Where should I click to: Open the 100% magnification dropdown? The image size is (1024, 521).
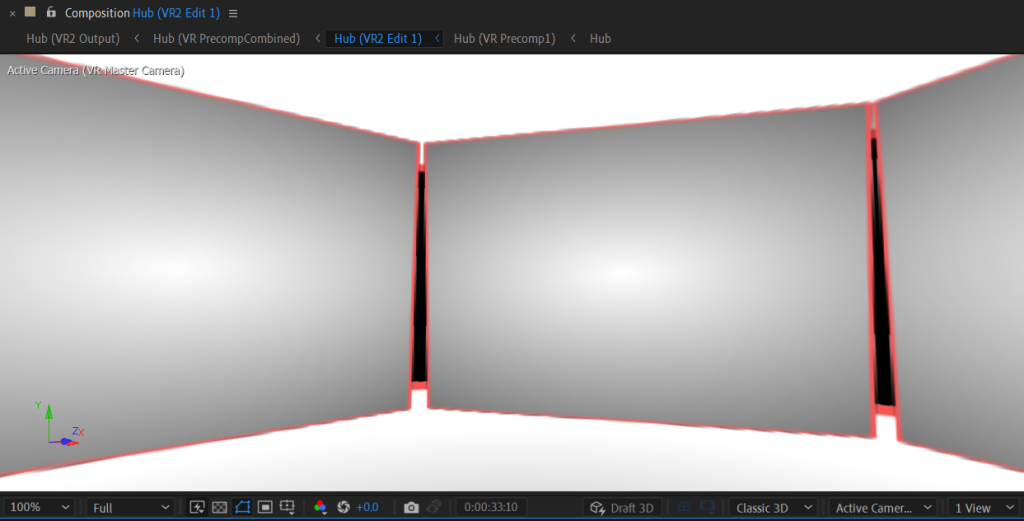(x=39, y=507)
